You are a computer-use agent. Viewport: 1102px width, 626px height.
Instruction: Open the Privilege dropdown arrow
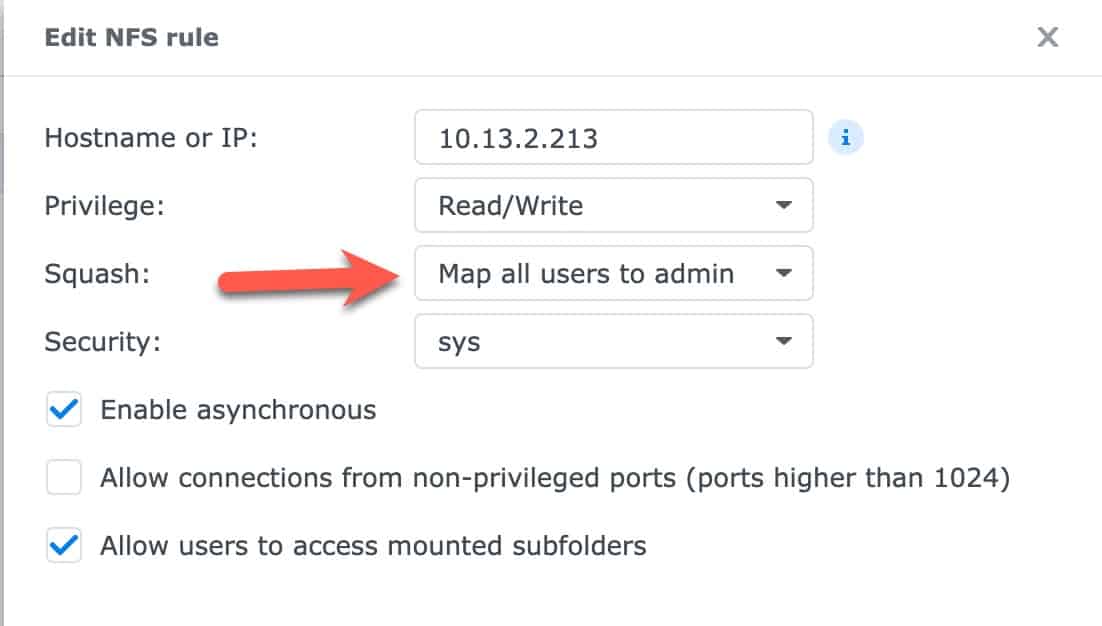click(x=784, y=205)
